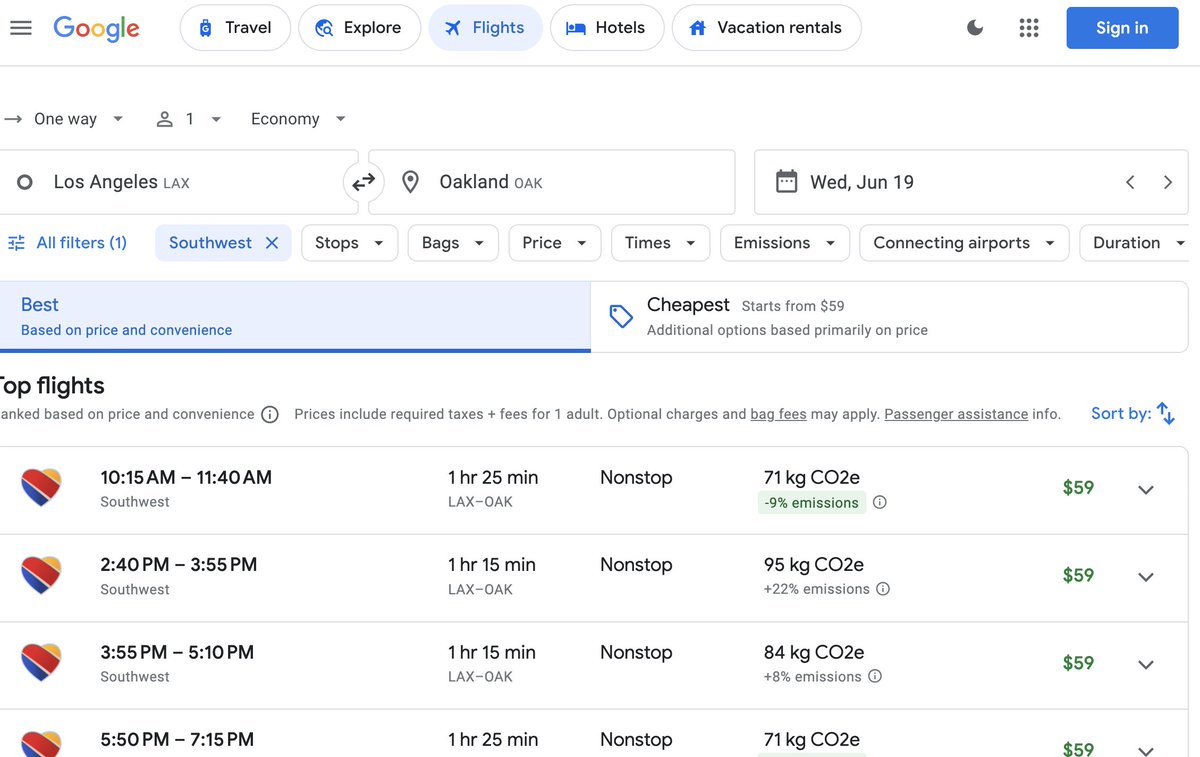Open the Hotels tab
This screenshot has width=1200, height=757.
coord(607,28)
